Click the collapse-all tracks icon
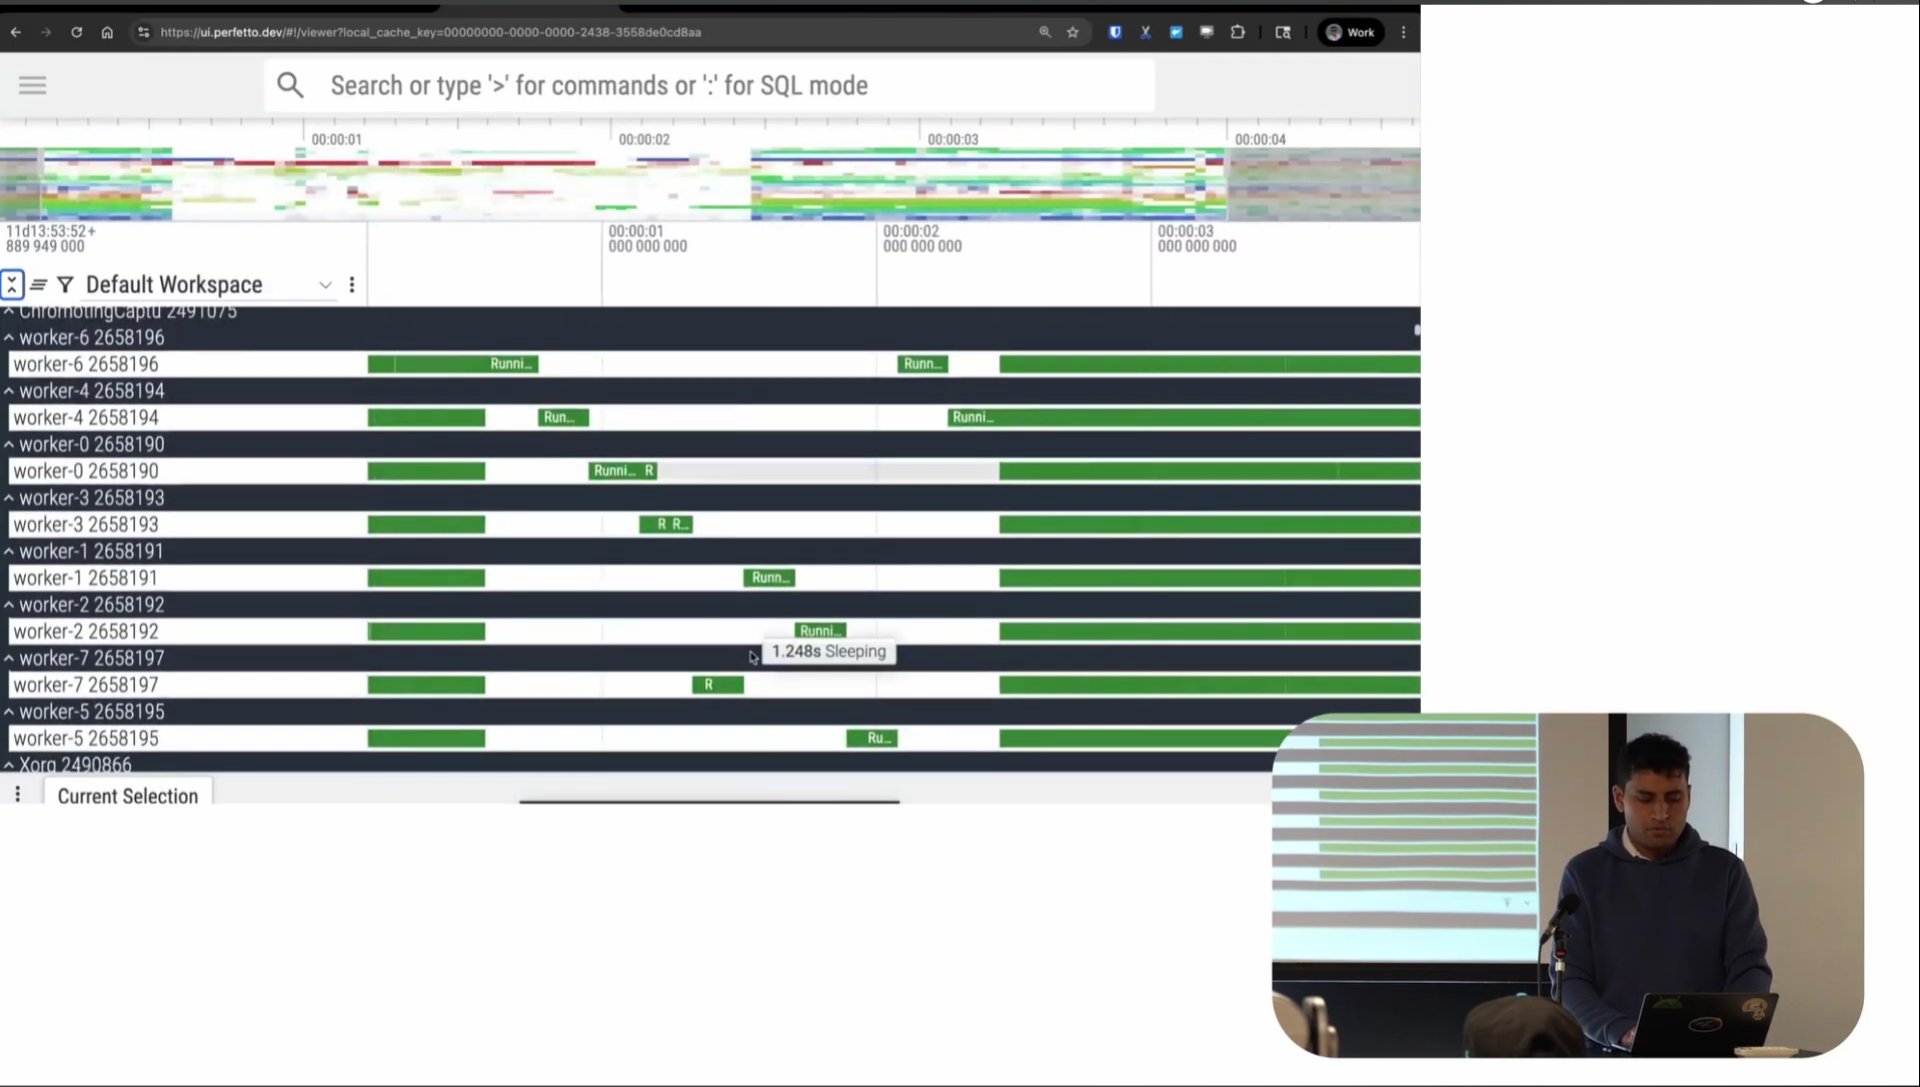 13,285
